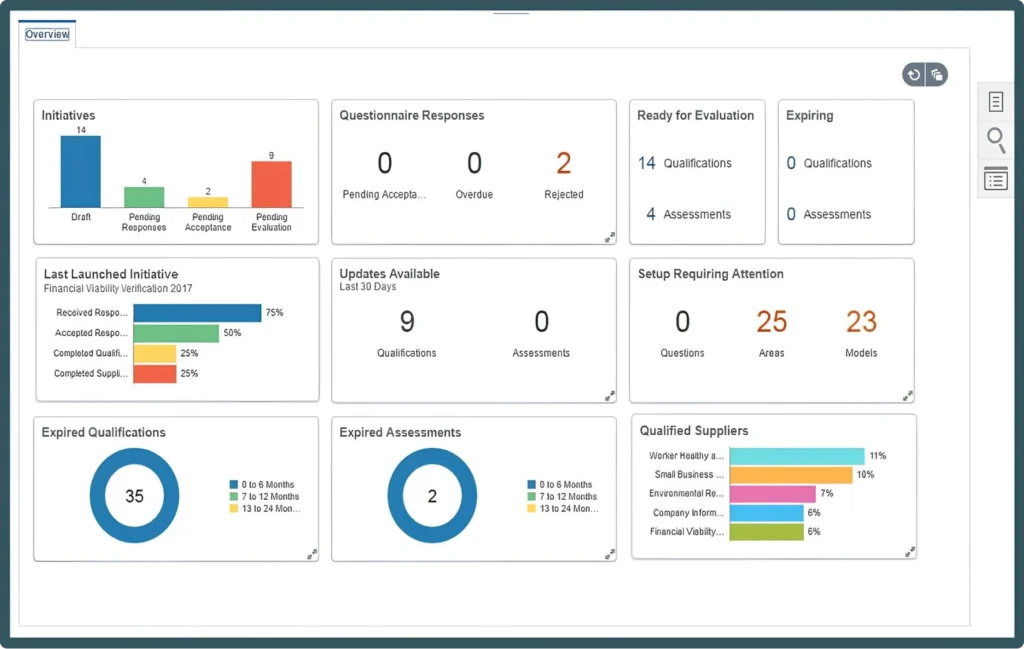
Task: Expand the Questionnaire Responses tile
Action: [609, 237]
